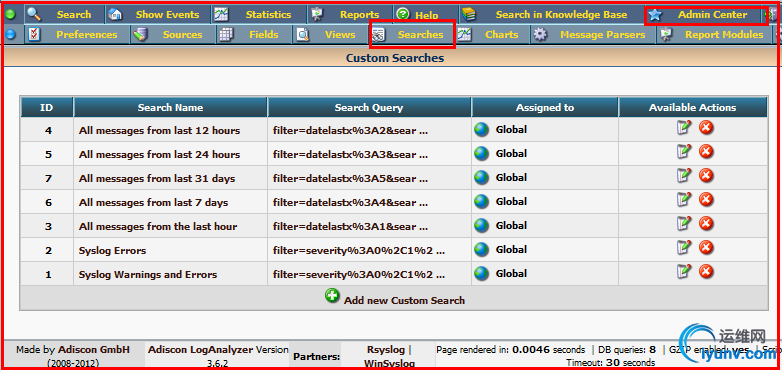This screenshot has height=370, width=782.
Task: Open 'All messages from last 12 hours'
Action: [159, 131]
